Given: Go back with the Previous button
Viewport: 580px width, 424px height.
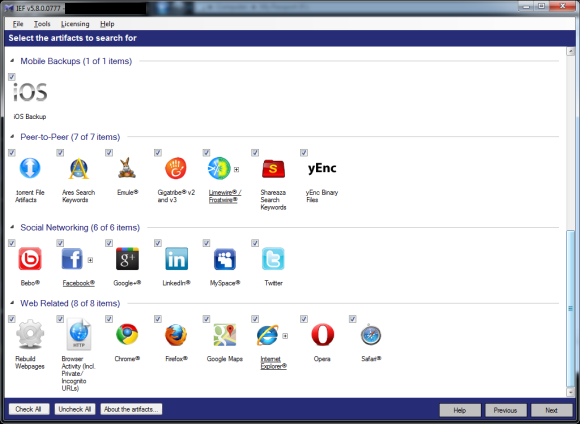Looking at the screenshot, I should pyautogui.click(x=505, y=410).
